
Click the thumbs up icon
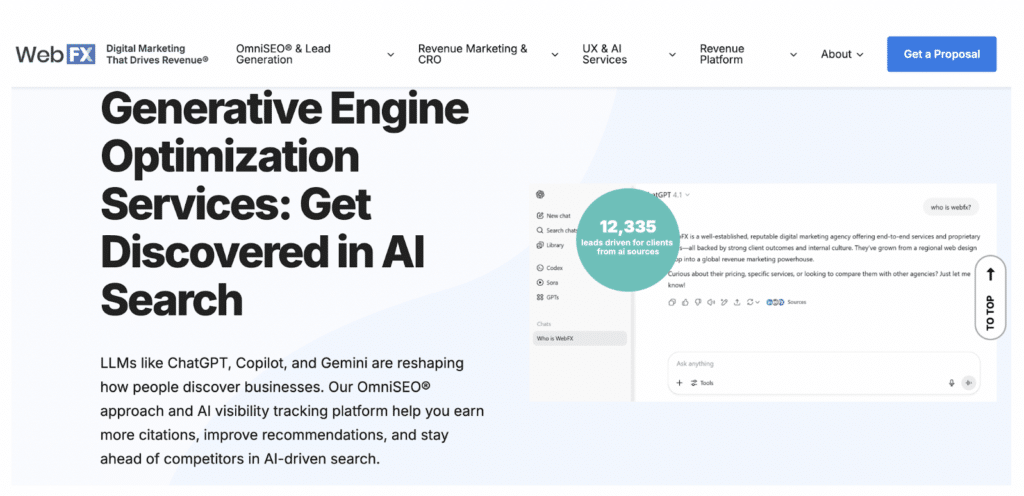click(685, 302)
